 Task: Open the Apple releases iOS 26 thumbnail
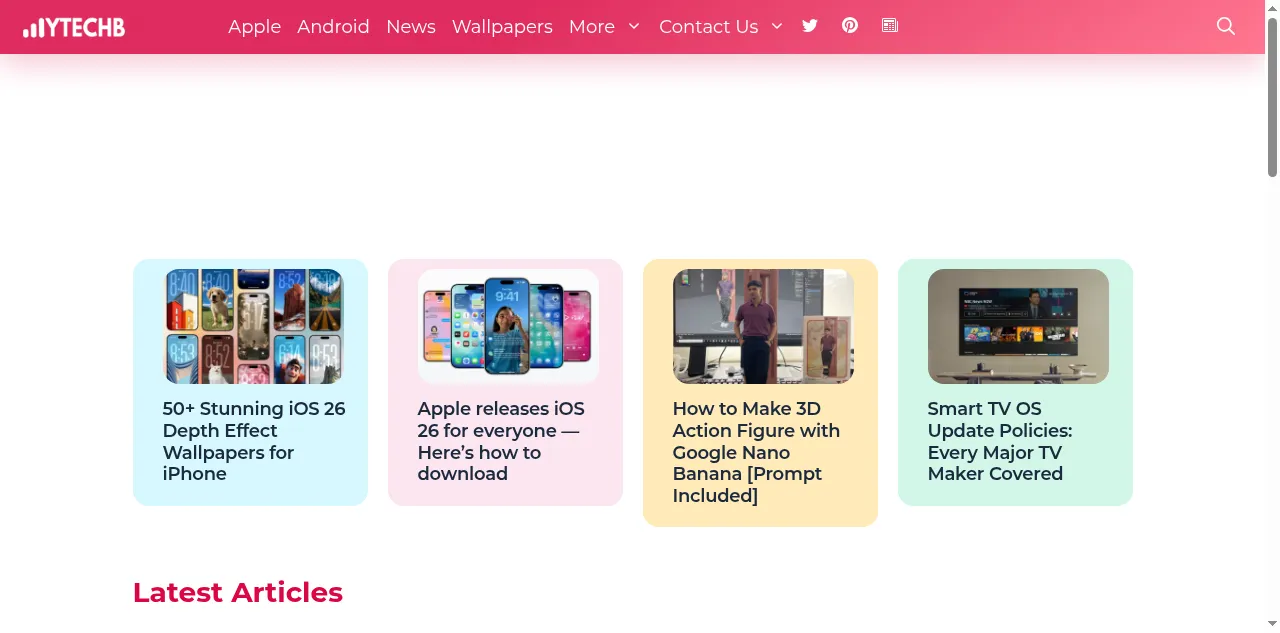pos(508,326)
